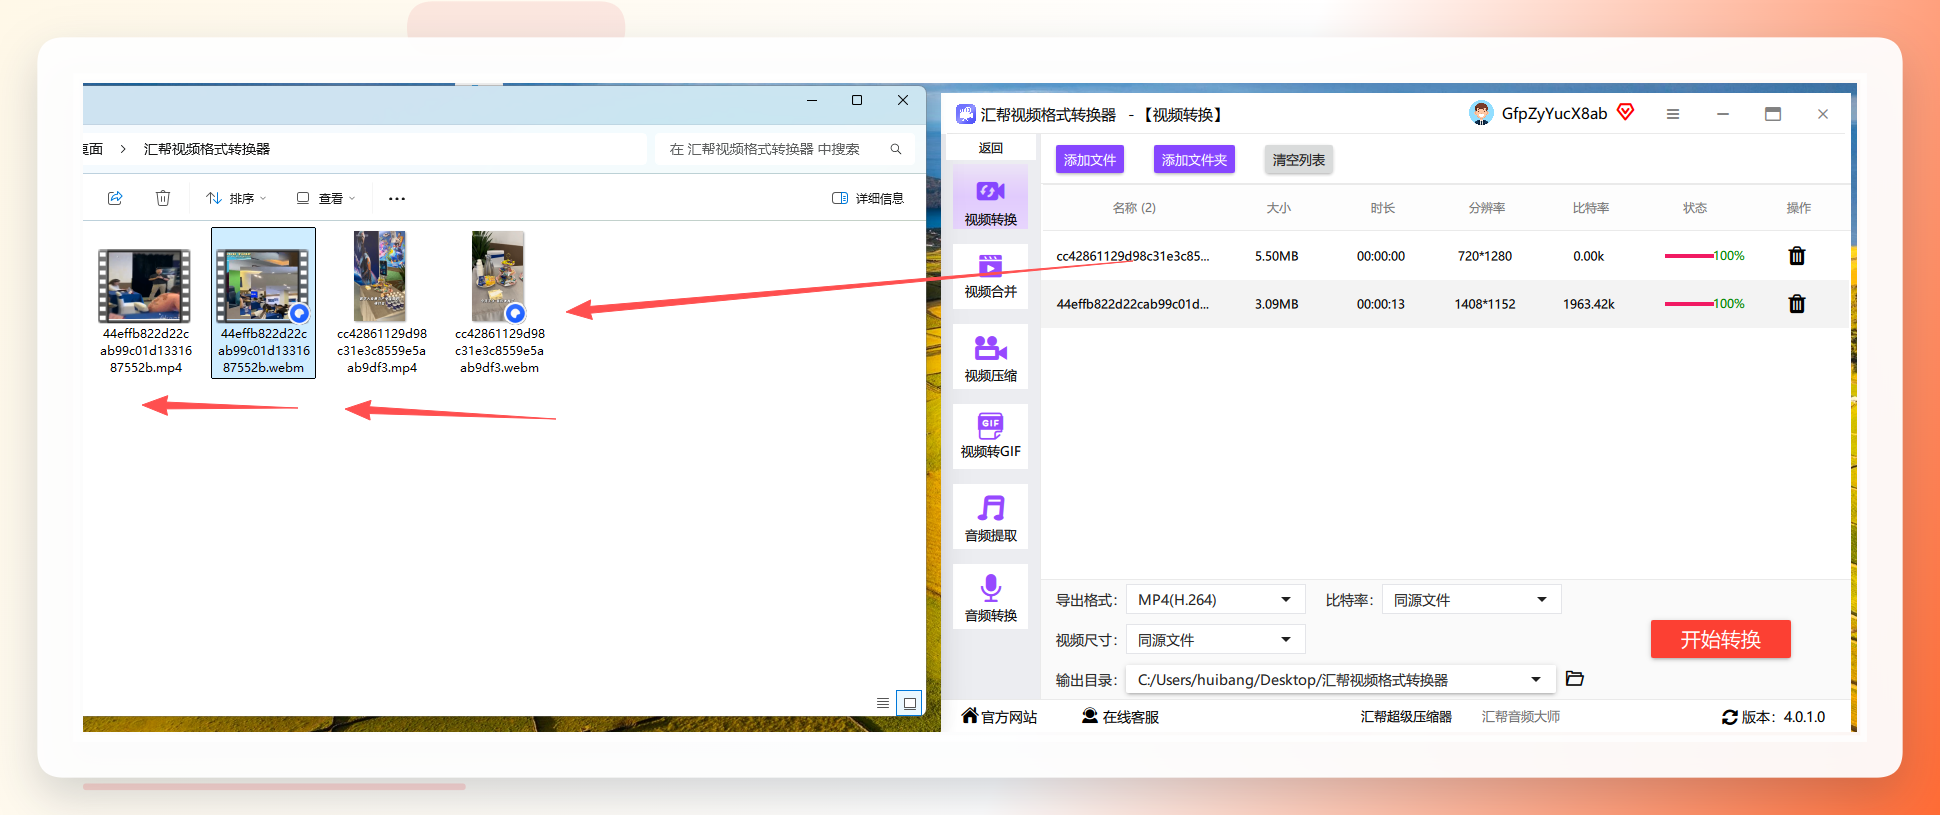The width and height of the screenshot is (1940, 815).
Task: Open the 视频转GIF tool
Action: point(990,436)
